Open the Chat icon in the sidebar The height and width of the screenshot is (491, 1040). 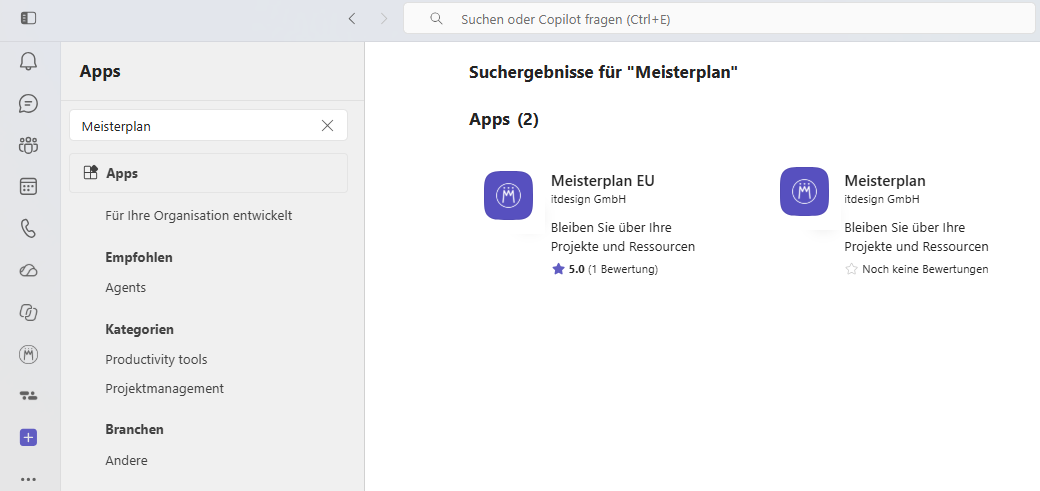pyautogui.click(x=29, y=104)
